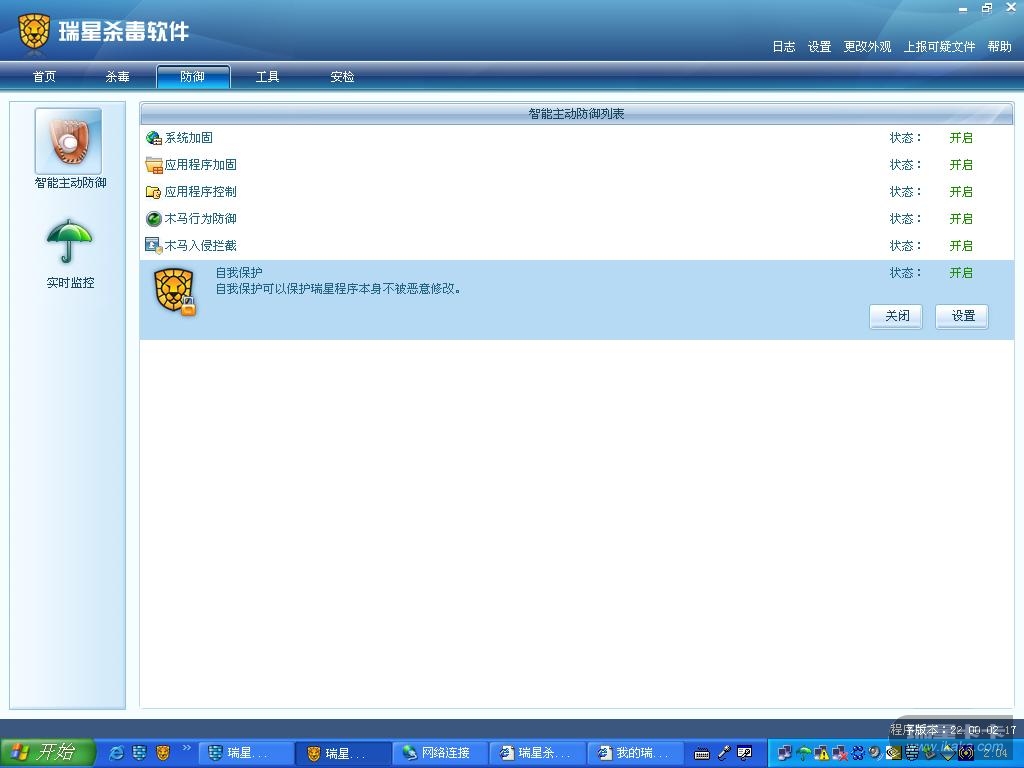Go to the 安检 tab
Viewport: 1024px width, 768px height.
[x=342, y=76]
